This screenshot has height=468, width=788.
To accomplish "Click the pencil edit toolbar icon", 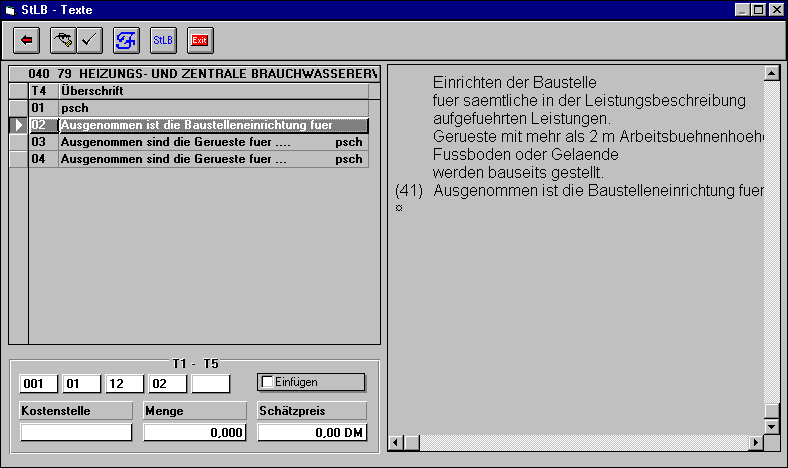I will (63, 40).
